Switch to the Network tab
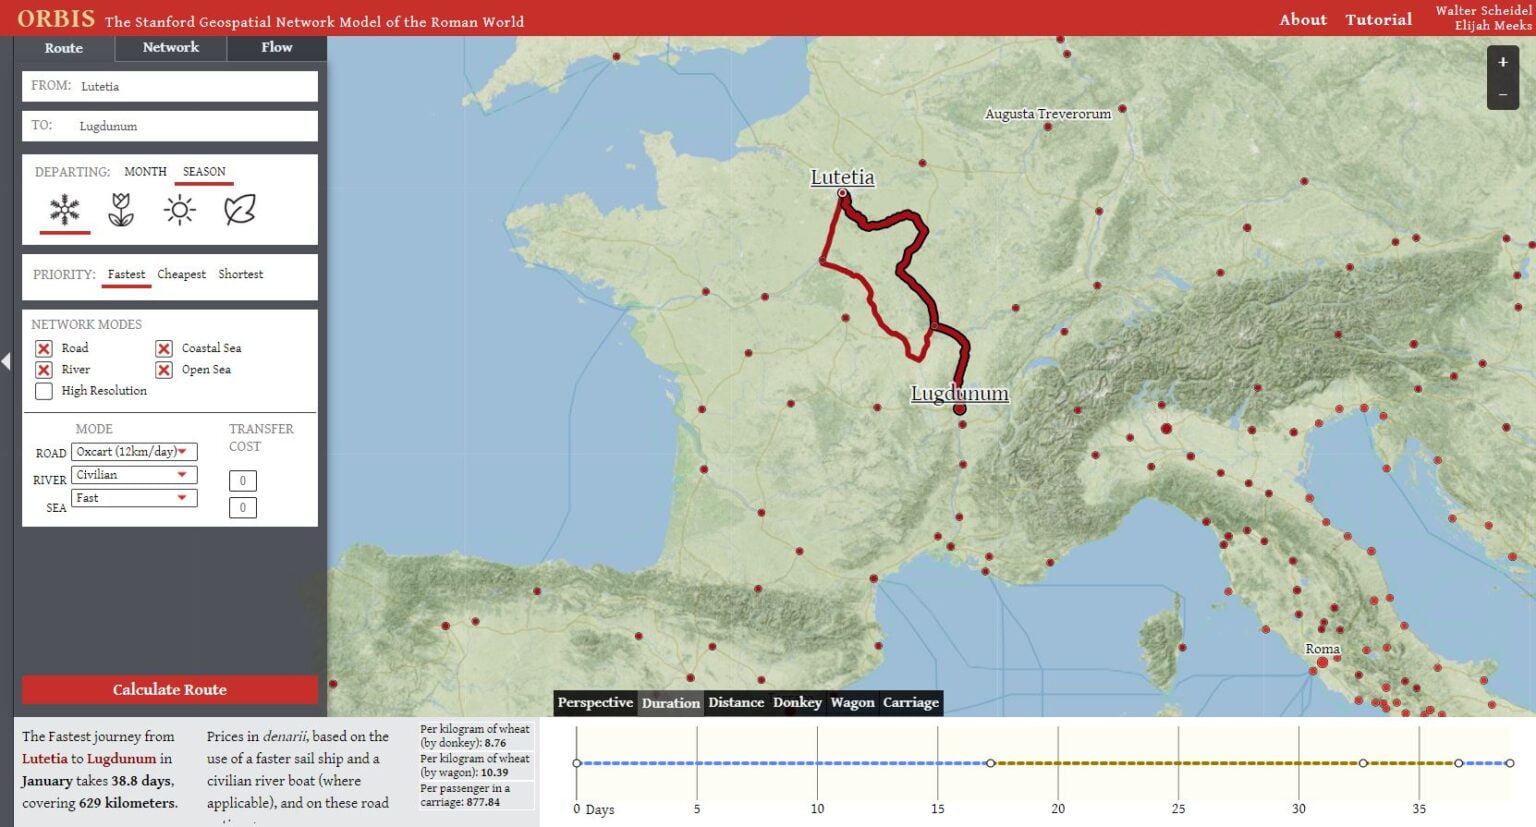Viewport: 1536px width, 827px height. [x=170, y=47]
